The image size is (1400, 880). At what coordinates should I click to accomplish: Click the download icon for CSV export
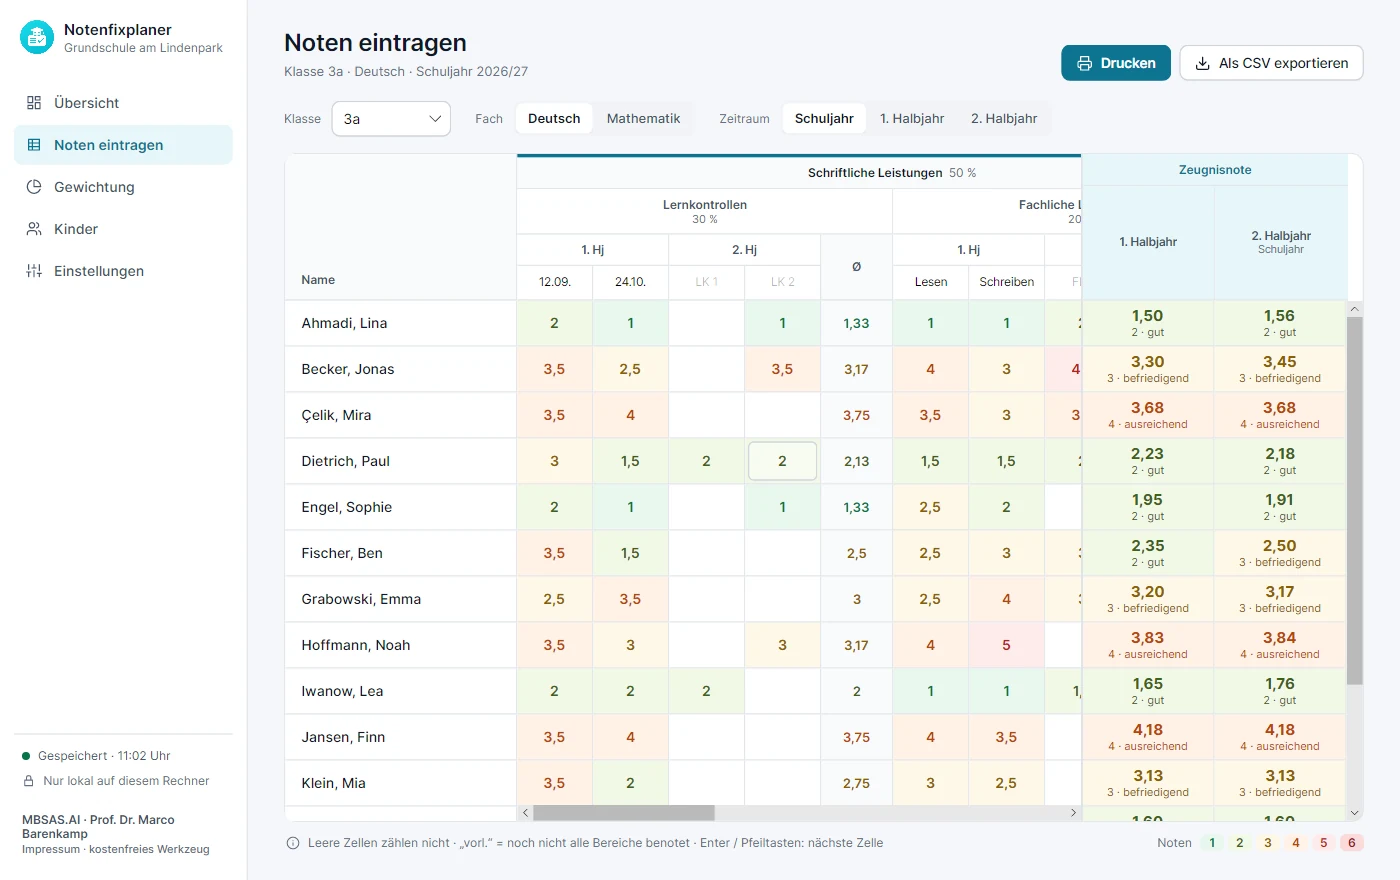[1203, 63]
